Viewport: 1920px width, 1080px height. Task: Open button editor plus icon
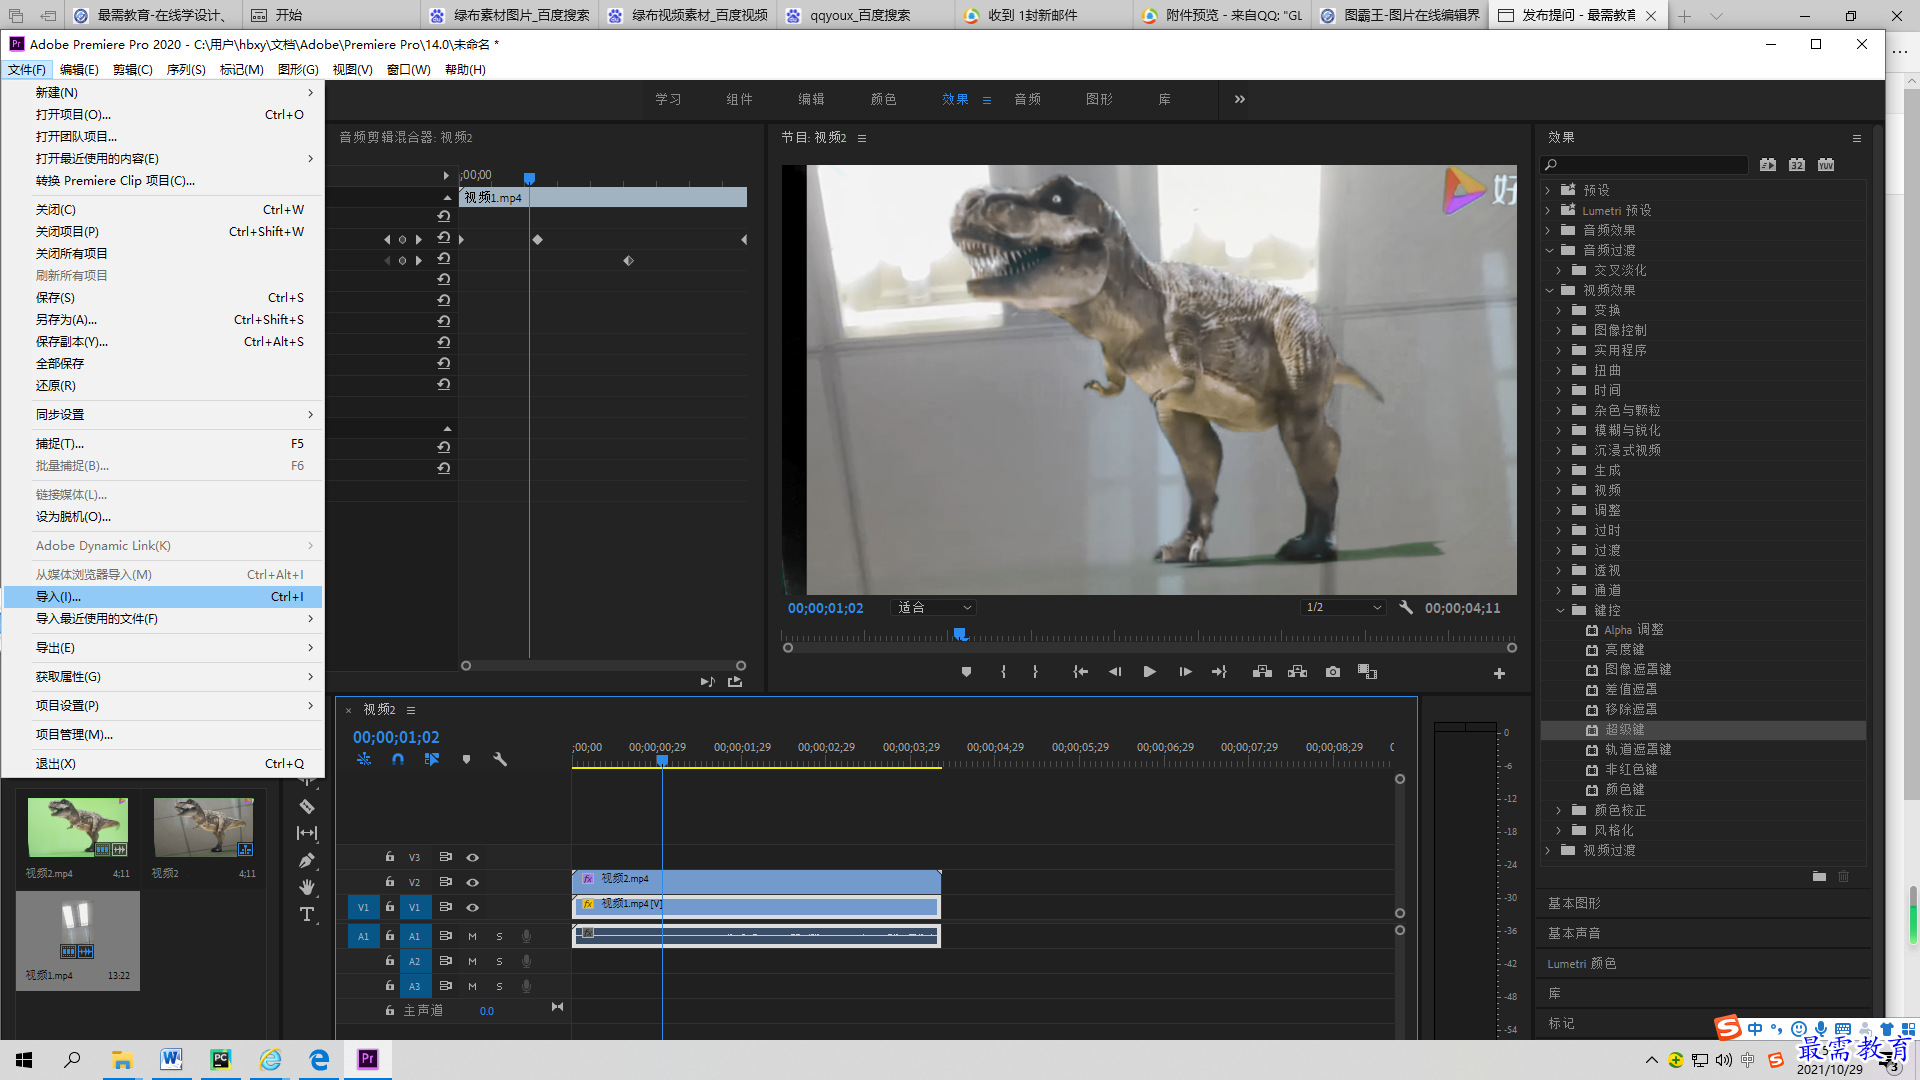pos(1499,674)
